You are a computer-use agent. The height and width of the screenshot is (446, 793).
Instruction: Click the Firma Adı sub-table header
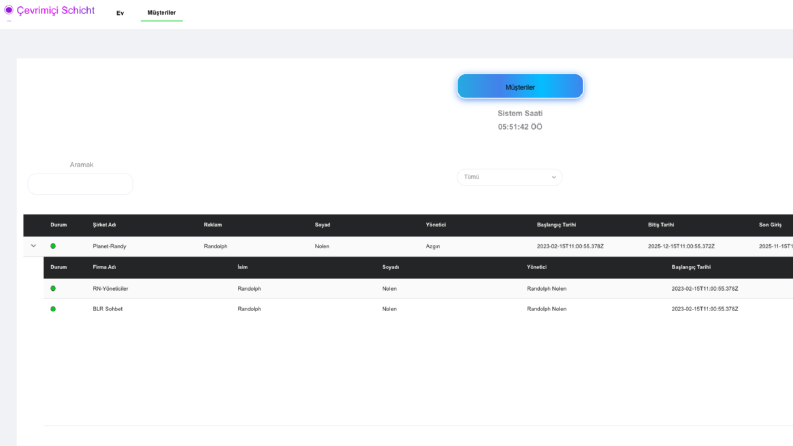click(104, 267)
